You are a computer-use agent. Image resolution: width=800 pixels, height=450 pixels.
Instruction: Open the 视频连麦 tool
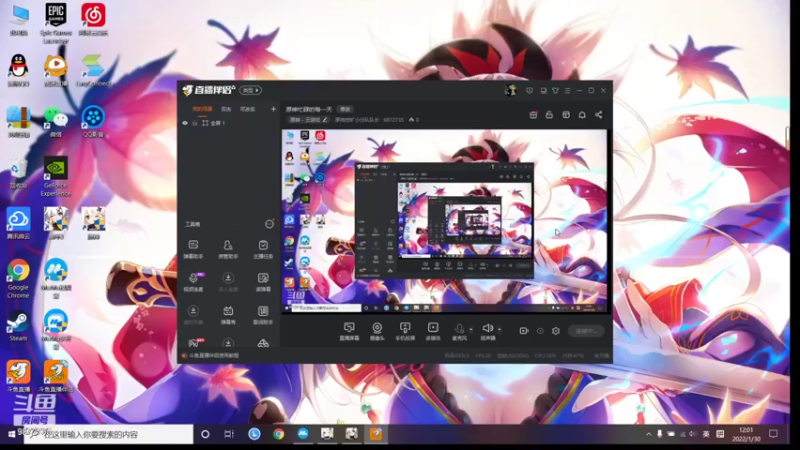tap(193, 282)
